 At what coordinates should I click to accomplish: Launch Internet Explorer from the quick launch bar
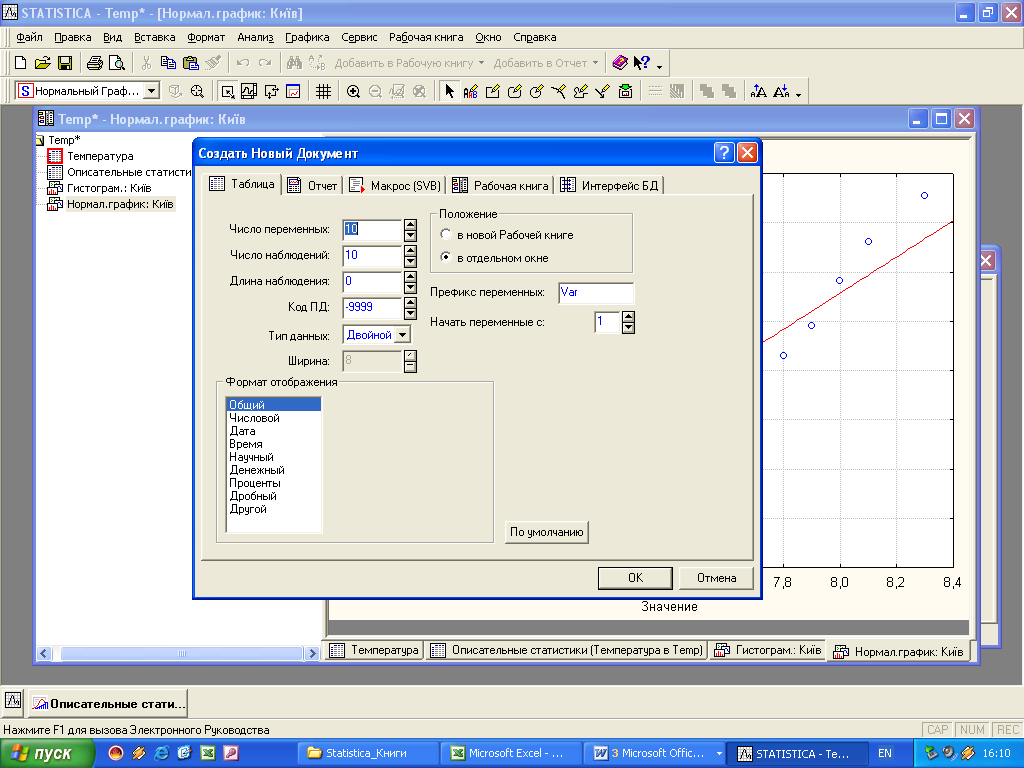click(x=162, y=753)
